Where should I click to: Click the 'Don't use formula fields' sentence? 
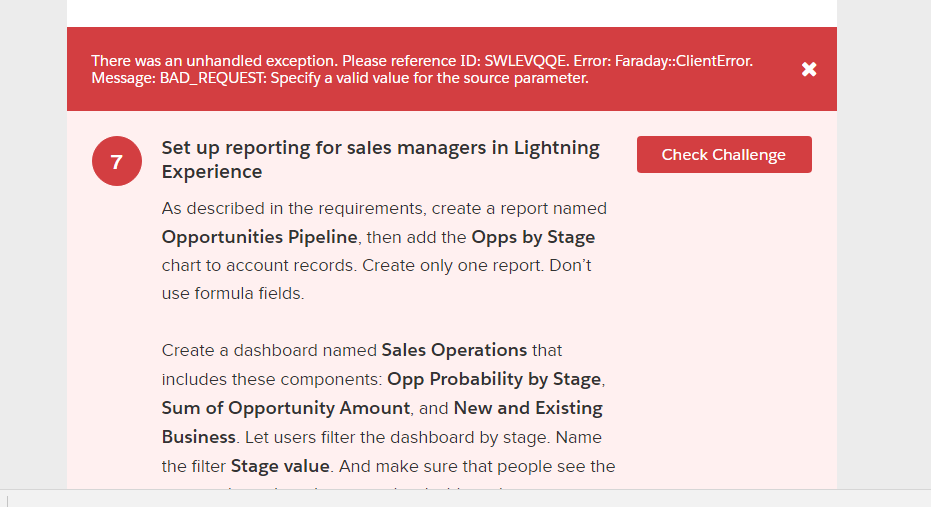point(235,294)
